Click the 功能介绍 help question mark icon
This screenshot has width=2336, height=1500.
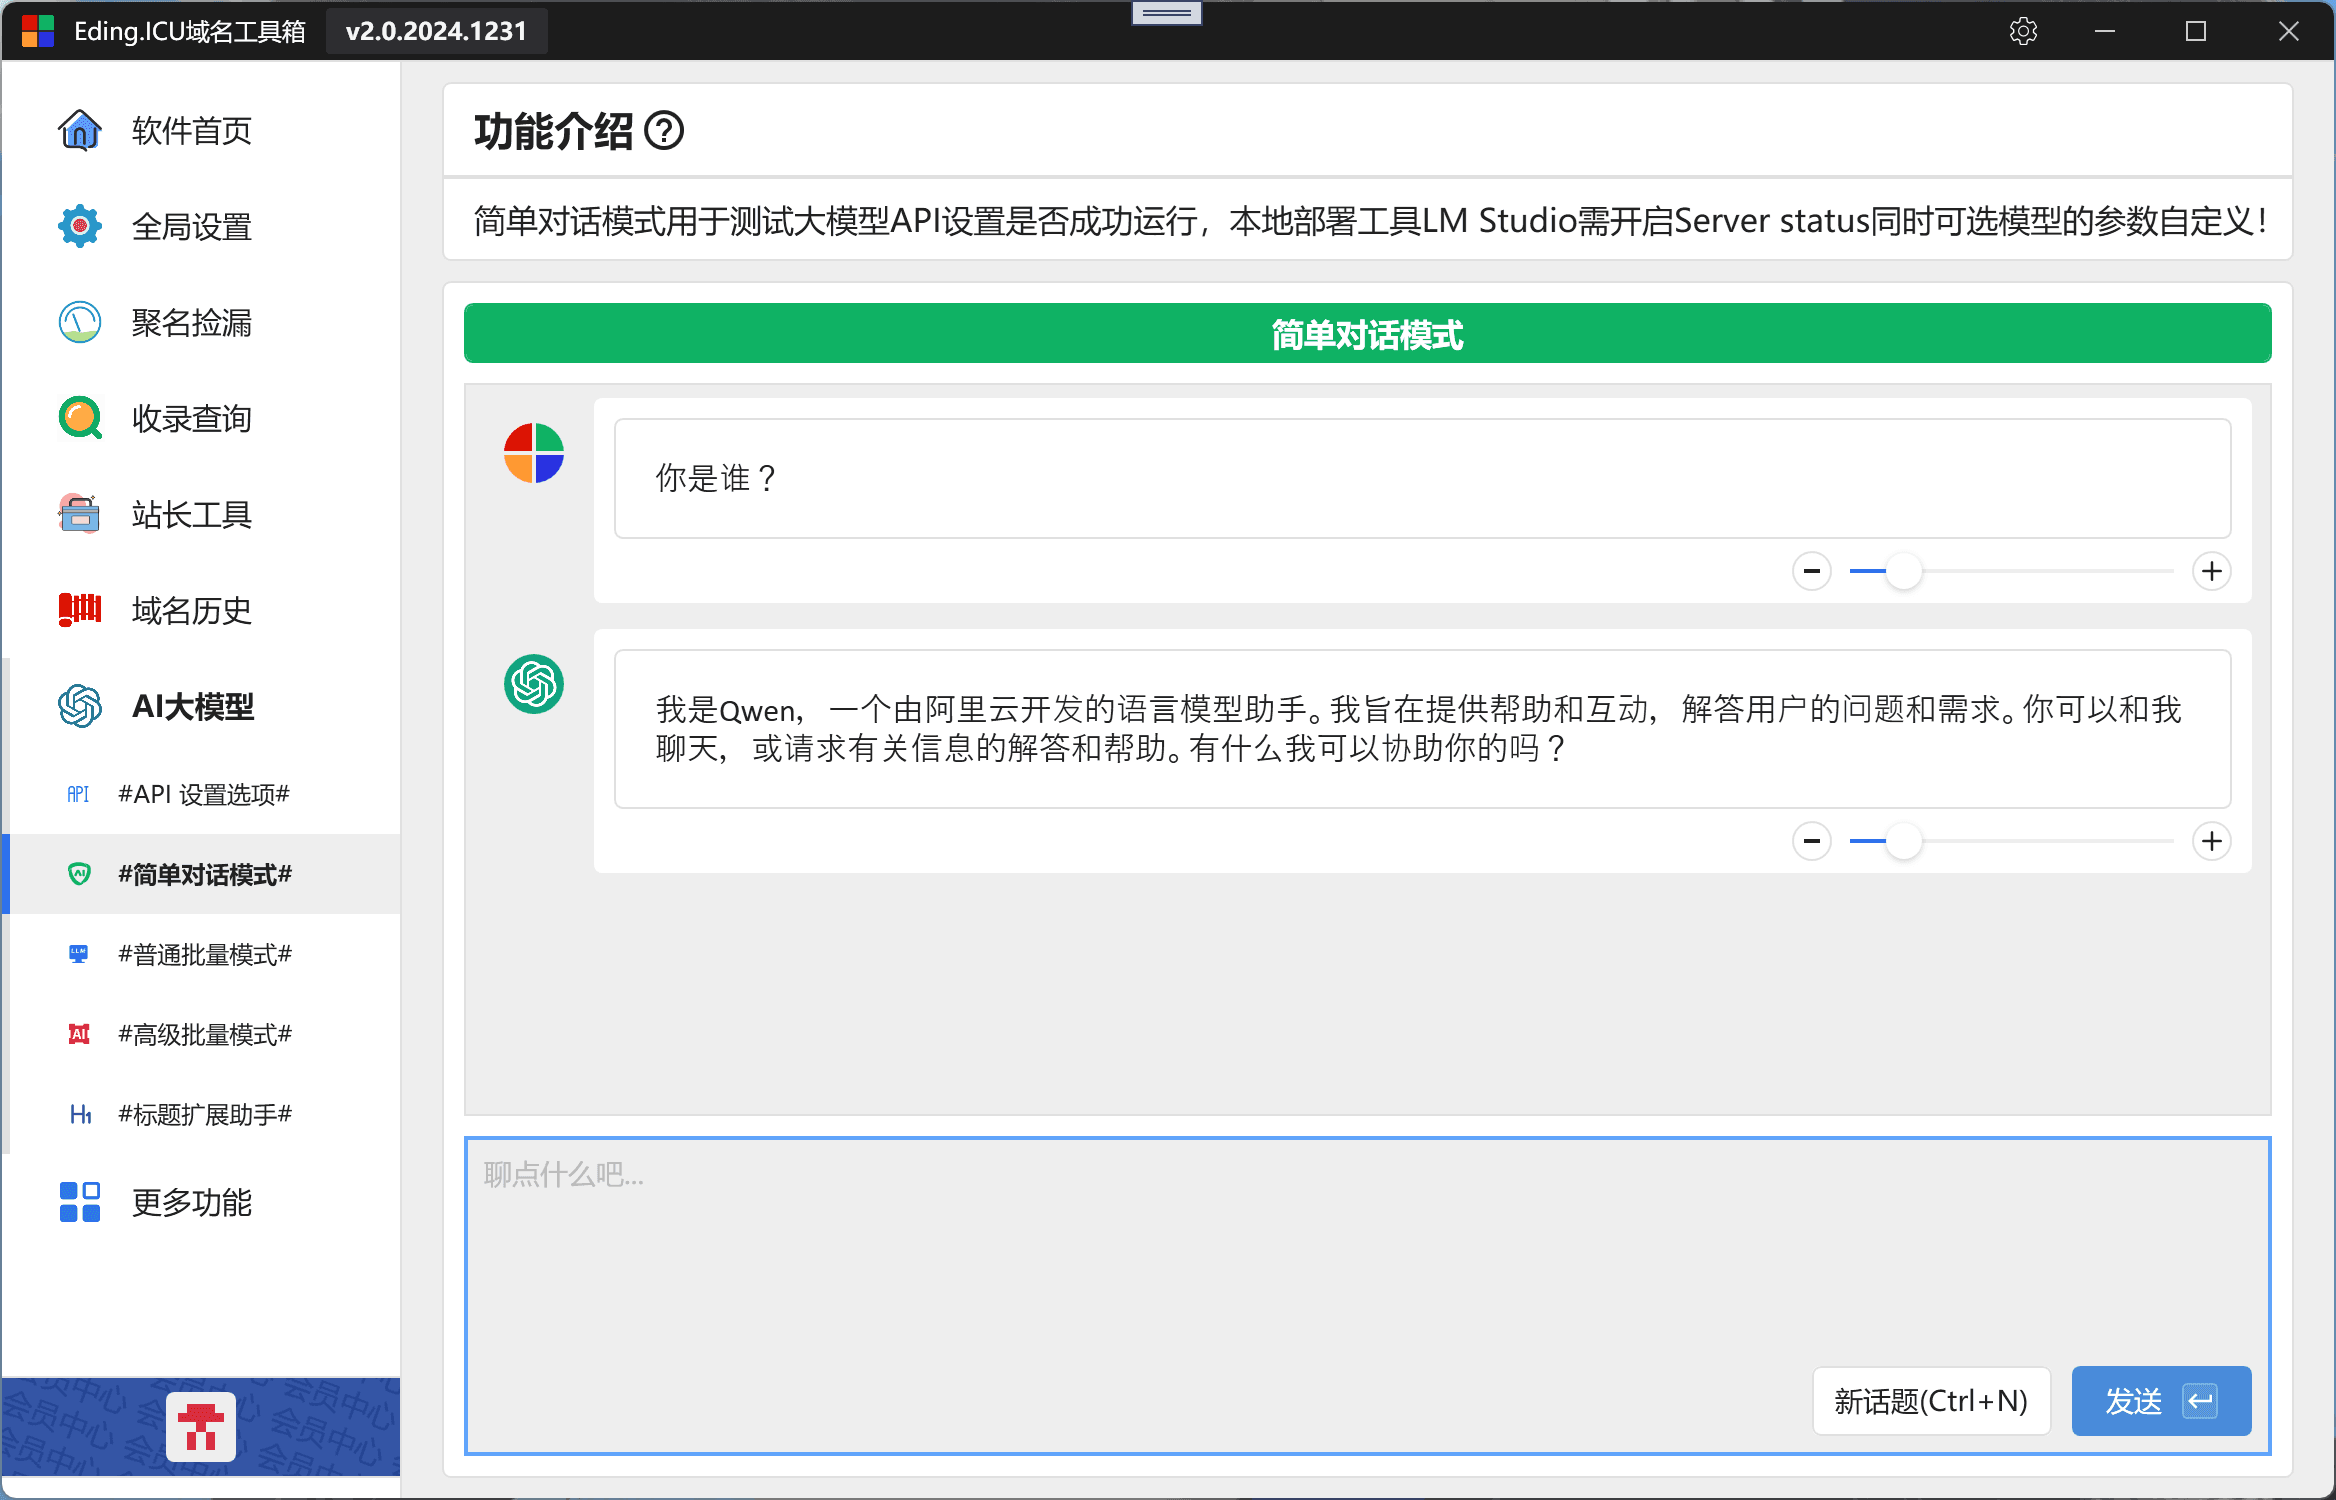click(664, 130)
